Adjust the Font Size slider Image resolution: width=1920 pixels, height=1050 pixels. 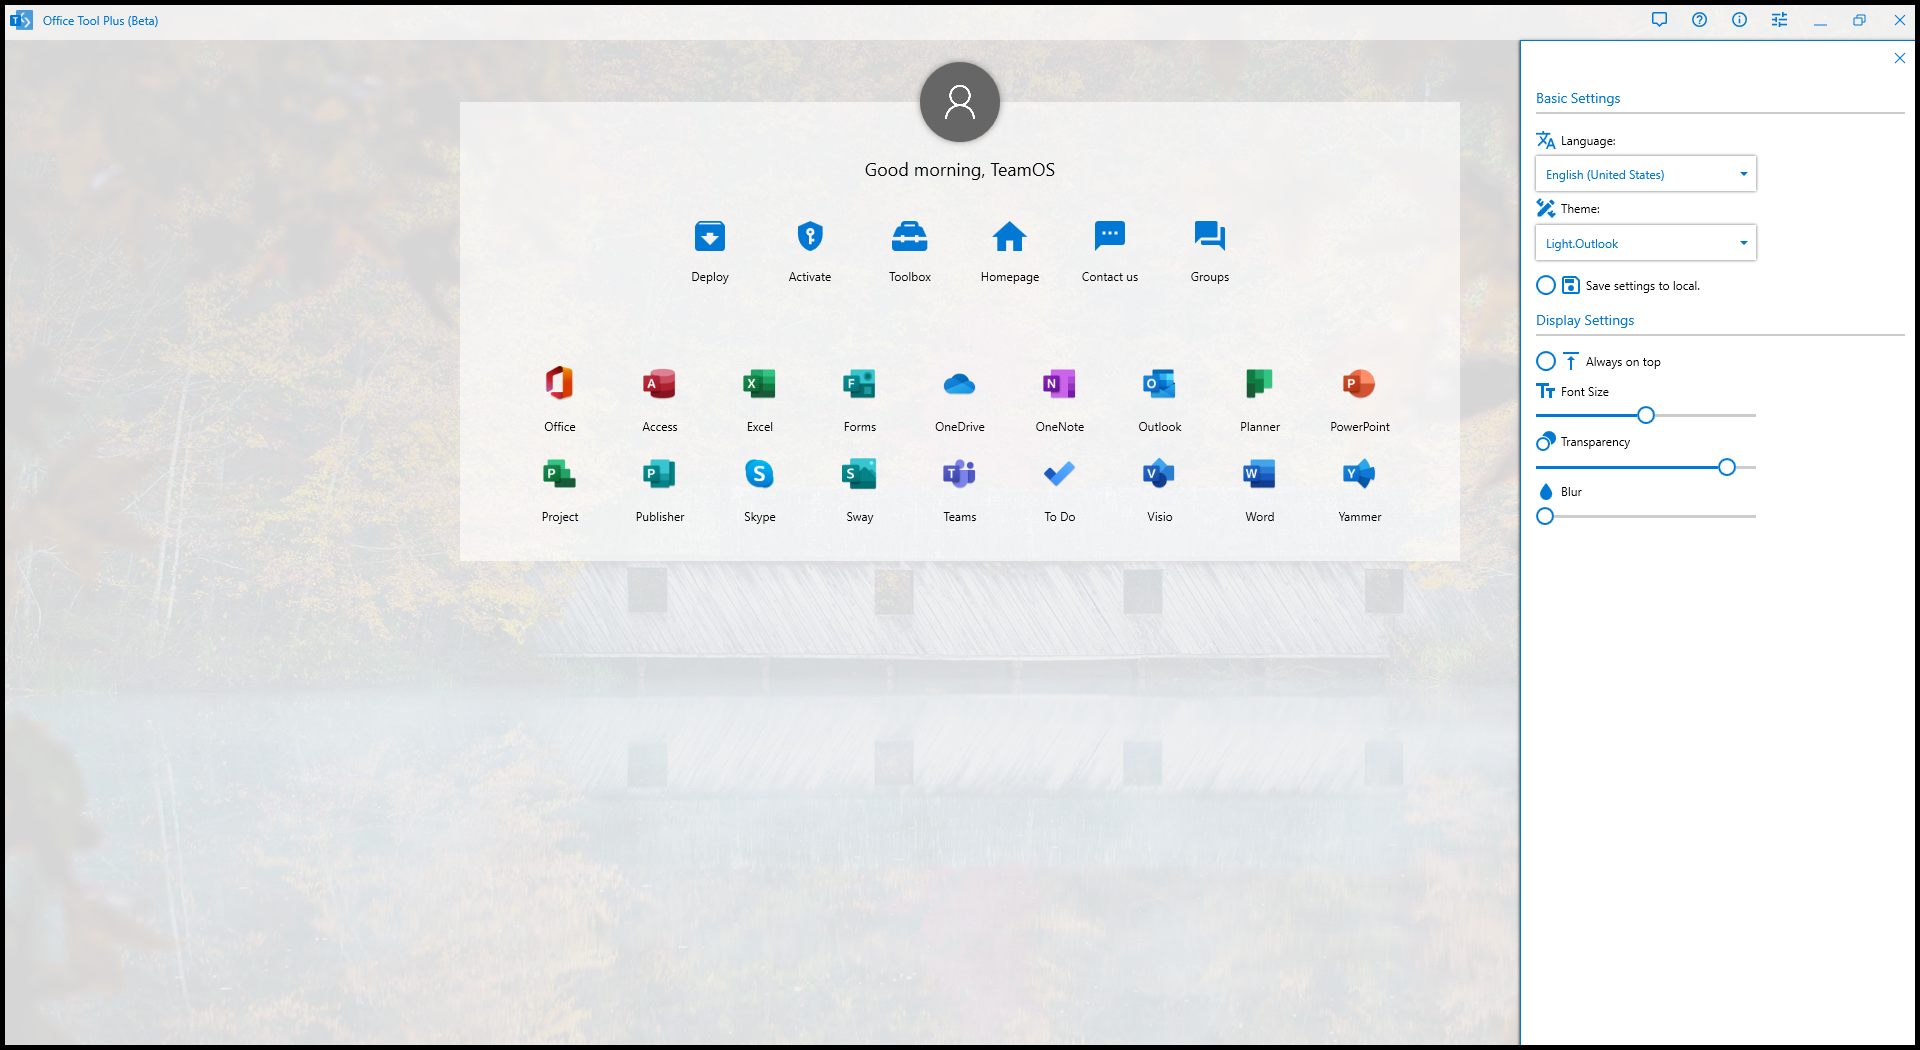coord(1646,415)
